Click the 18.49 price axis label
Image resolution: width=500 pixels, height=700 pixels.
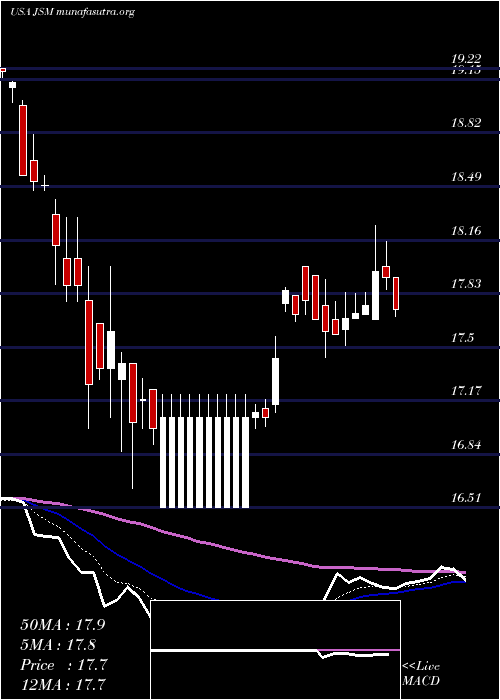[x=466, y=176]
